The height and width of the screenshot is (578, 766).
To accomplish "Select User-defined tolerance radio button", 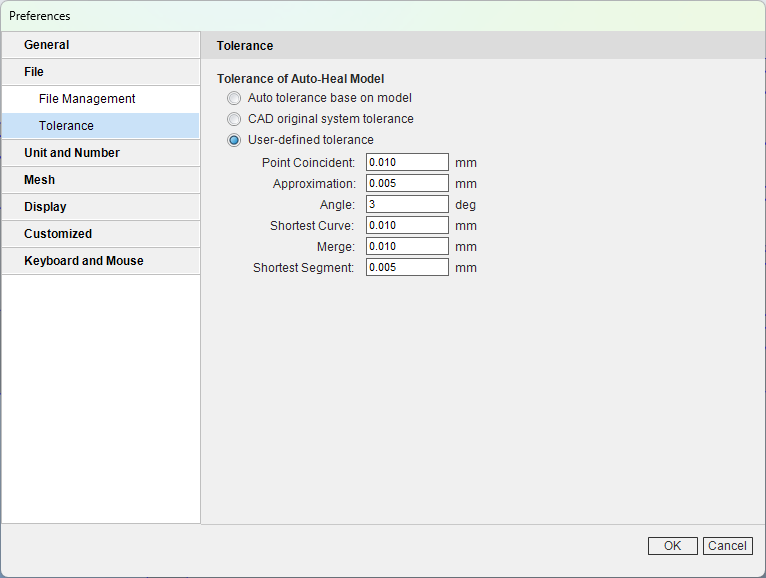I will click(x=234, y=140).
